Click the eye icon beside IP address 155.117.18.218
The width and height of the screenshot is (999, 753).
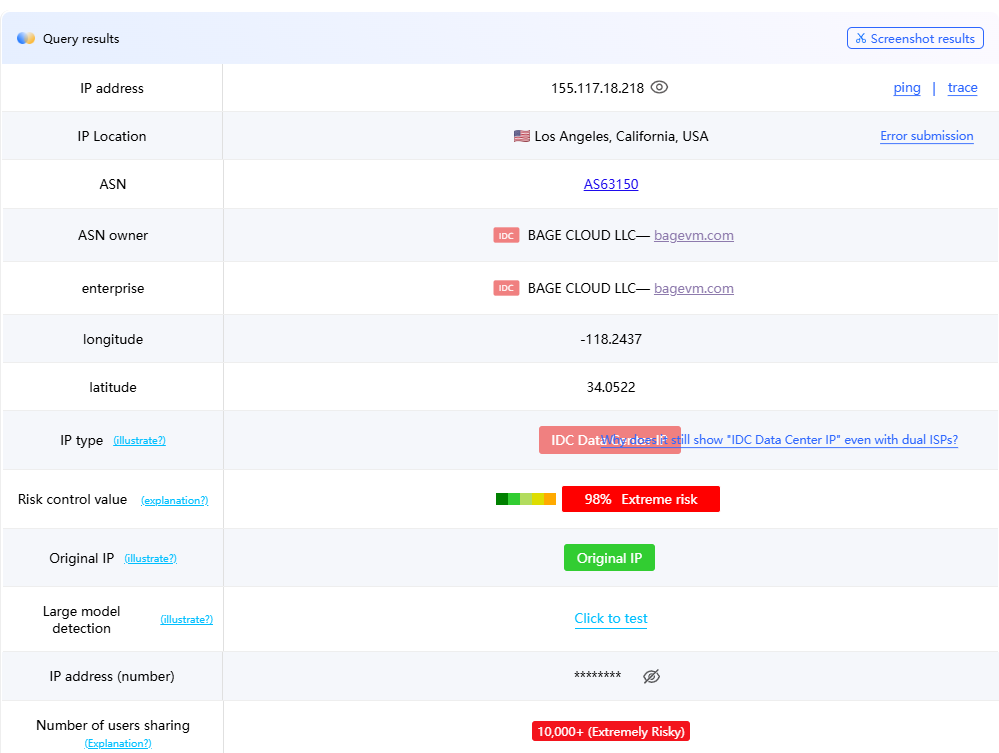click(659, 87)
